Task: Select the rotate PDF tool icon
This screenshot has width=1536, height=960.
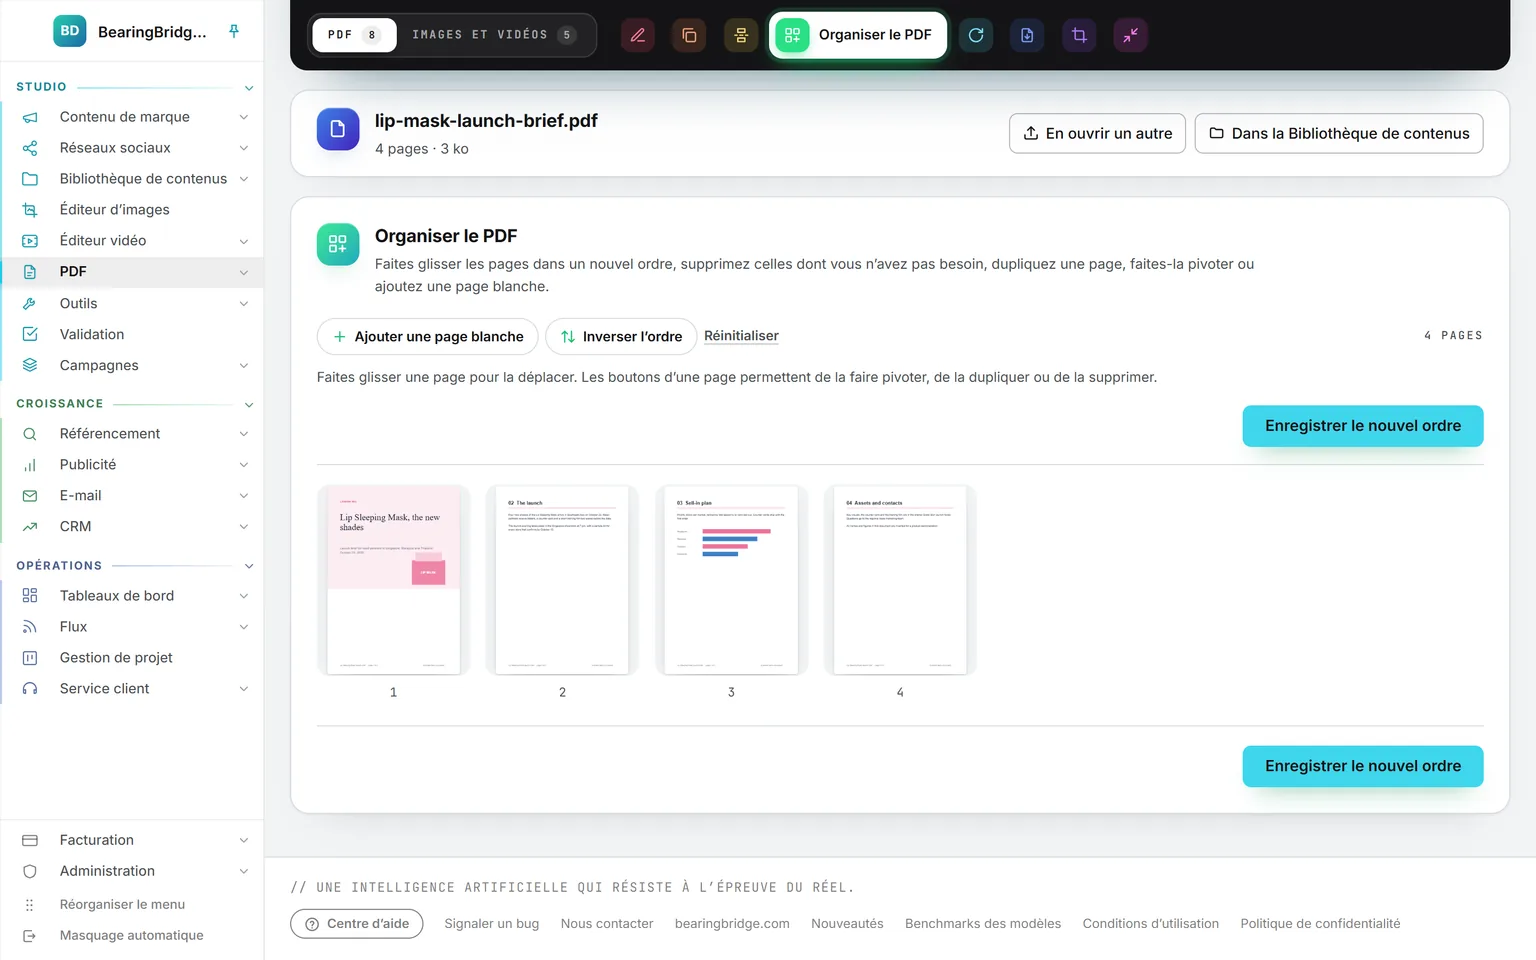Action: click(x=976, y=35)
